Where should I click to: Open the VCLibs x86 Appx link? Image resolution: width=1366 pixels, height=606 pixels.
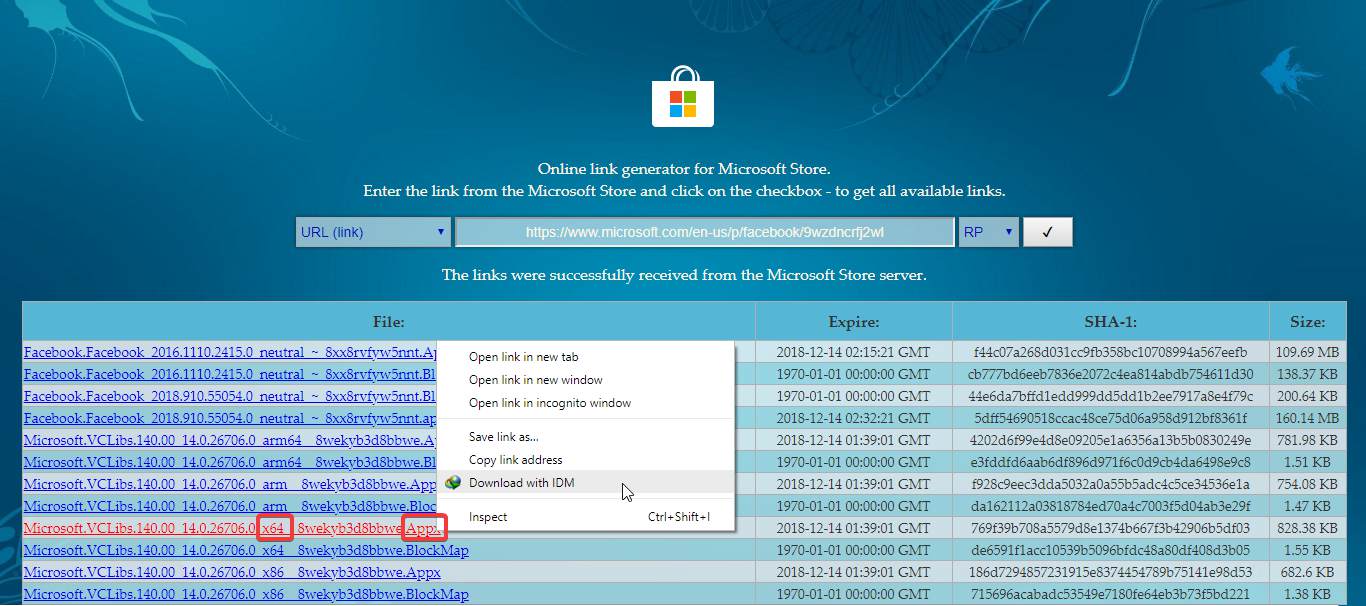[232, 572]
